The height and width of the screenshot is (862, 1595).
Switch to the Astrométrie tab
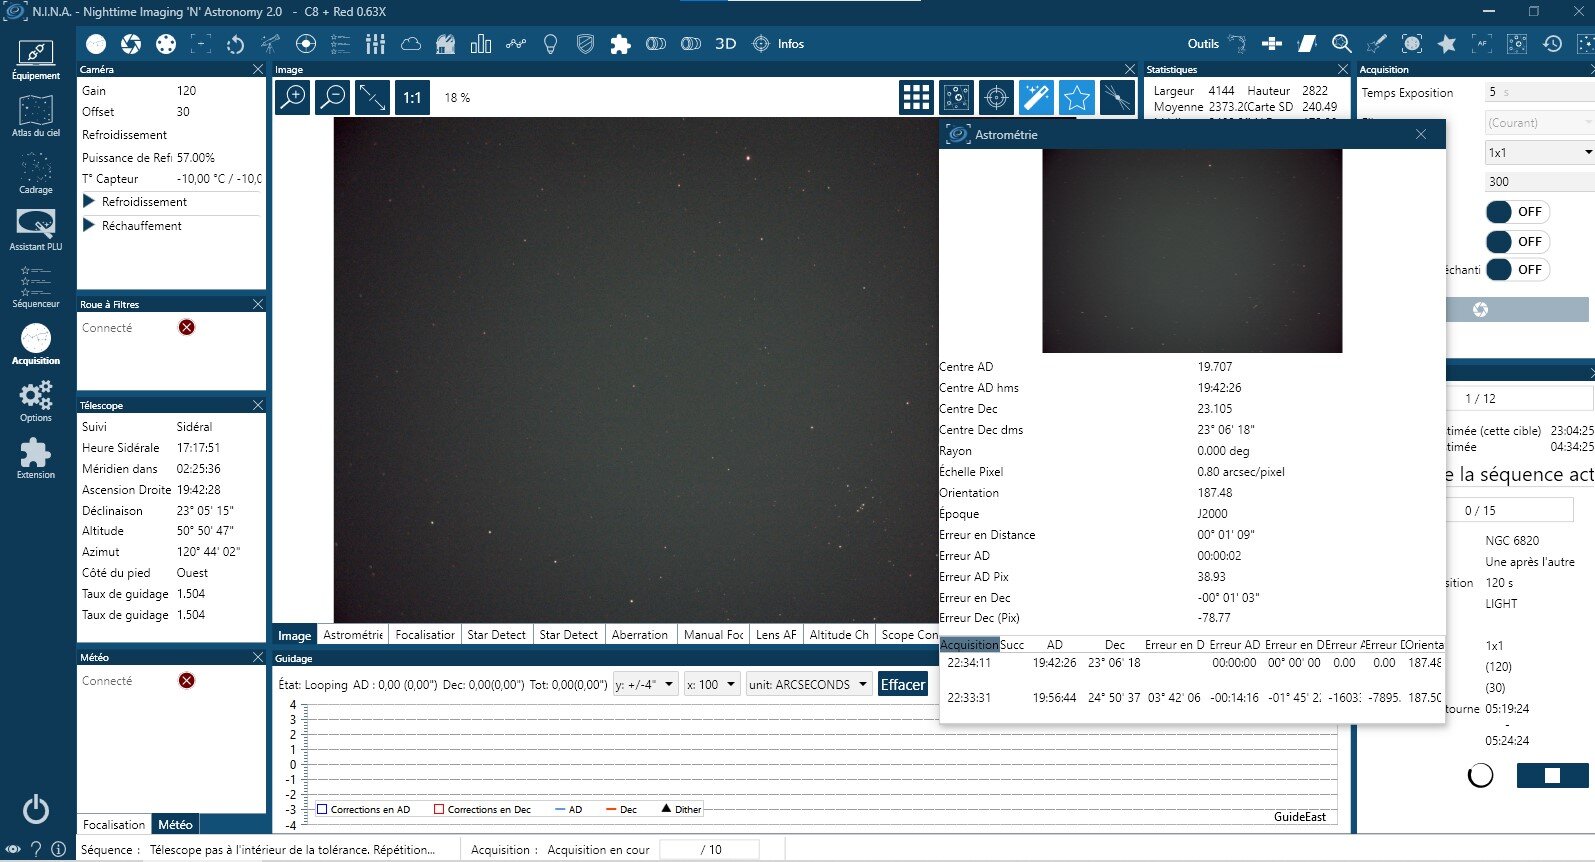click(x=353, y=635)
